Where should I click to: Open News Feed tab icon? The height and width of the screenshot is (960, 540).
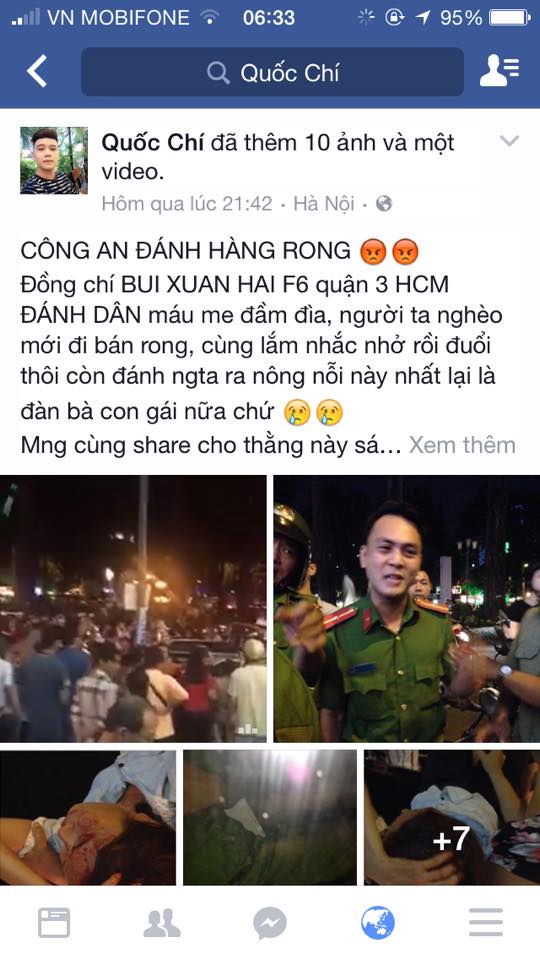pos(54,923)
